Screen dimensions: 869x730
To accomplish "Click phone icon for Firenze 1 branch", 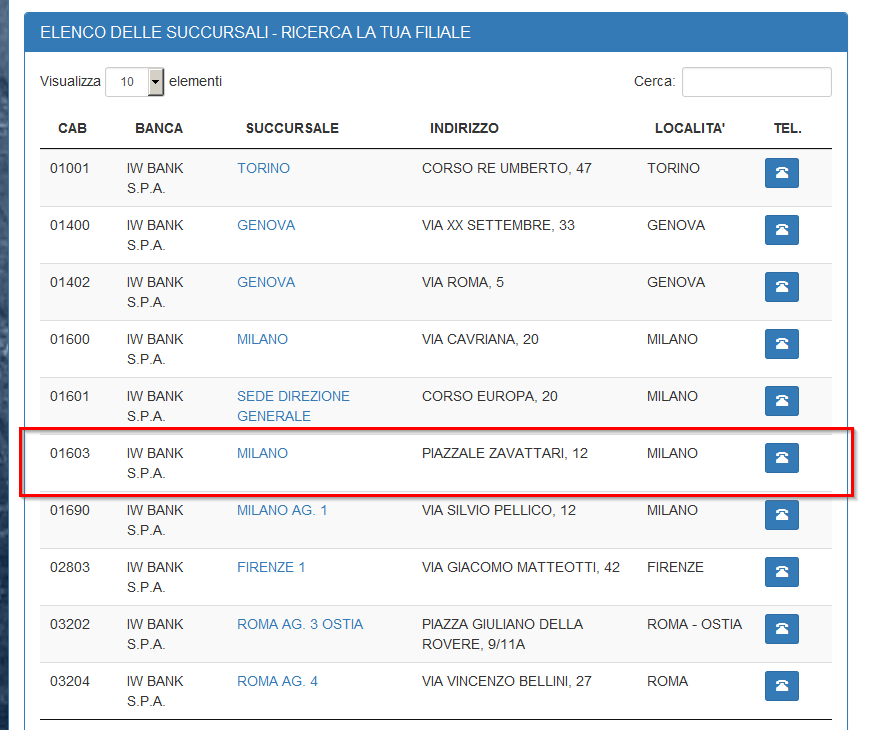I will pos(781,572).
